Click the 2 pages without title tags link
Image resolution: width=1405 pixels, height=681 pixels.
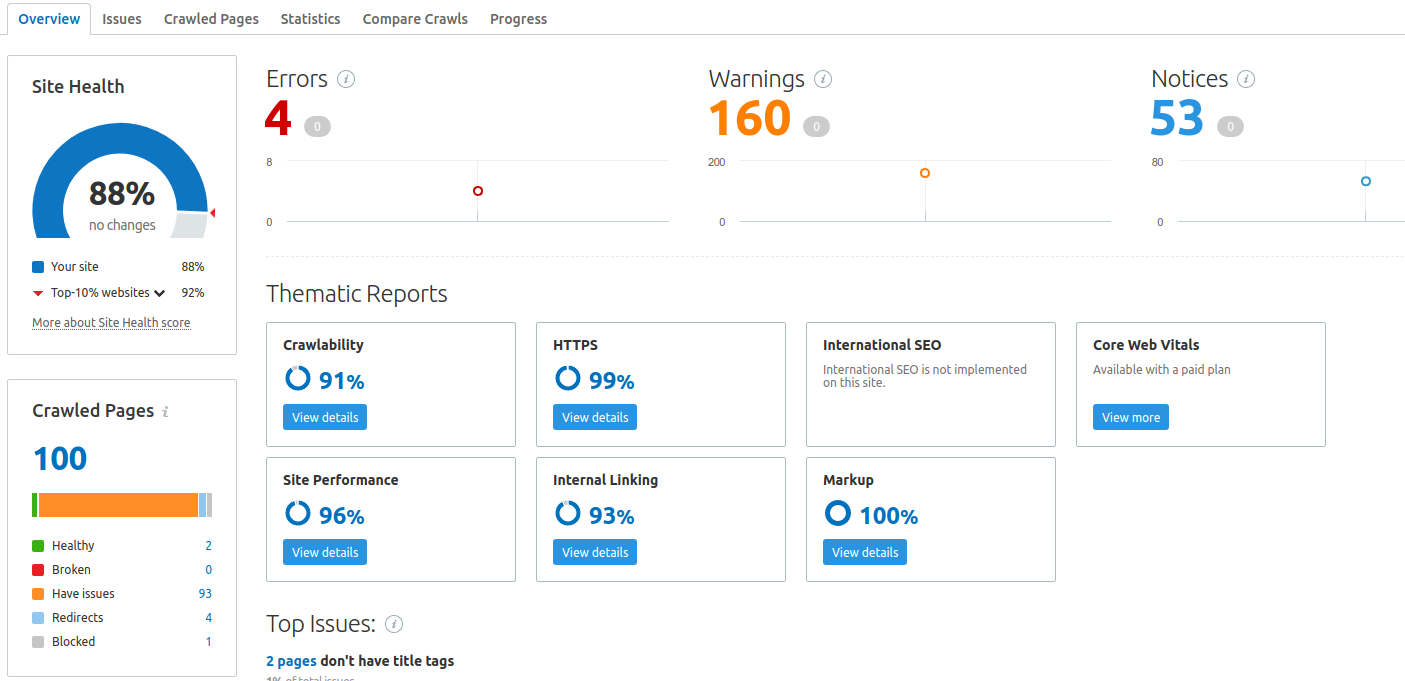pyautogui.click(x=290, y=661)
